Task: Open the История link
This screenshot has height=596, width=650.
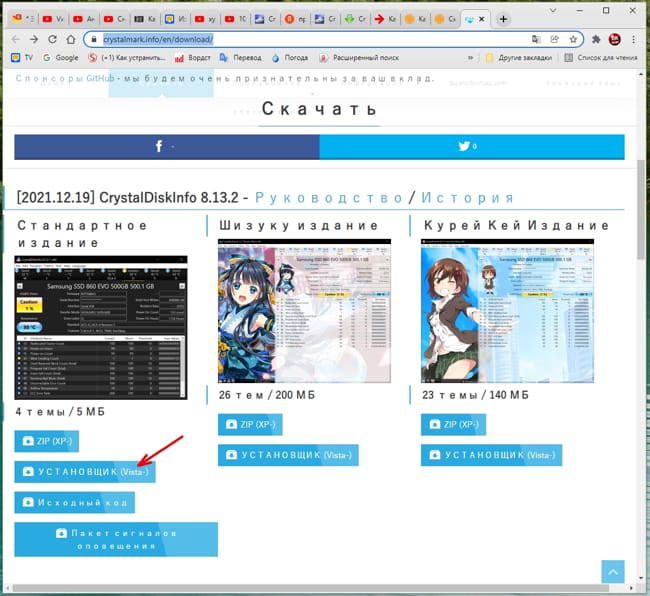Action: click(x=468, y=198)
